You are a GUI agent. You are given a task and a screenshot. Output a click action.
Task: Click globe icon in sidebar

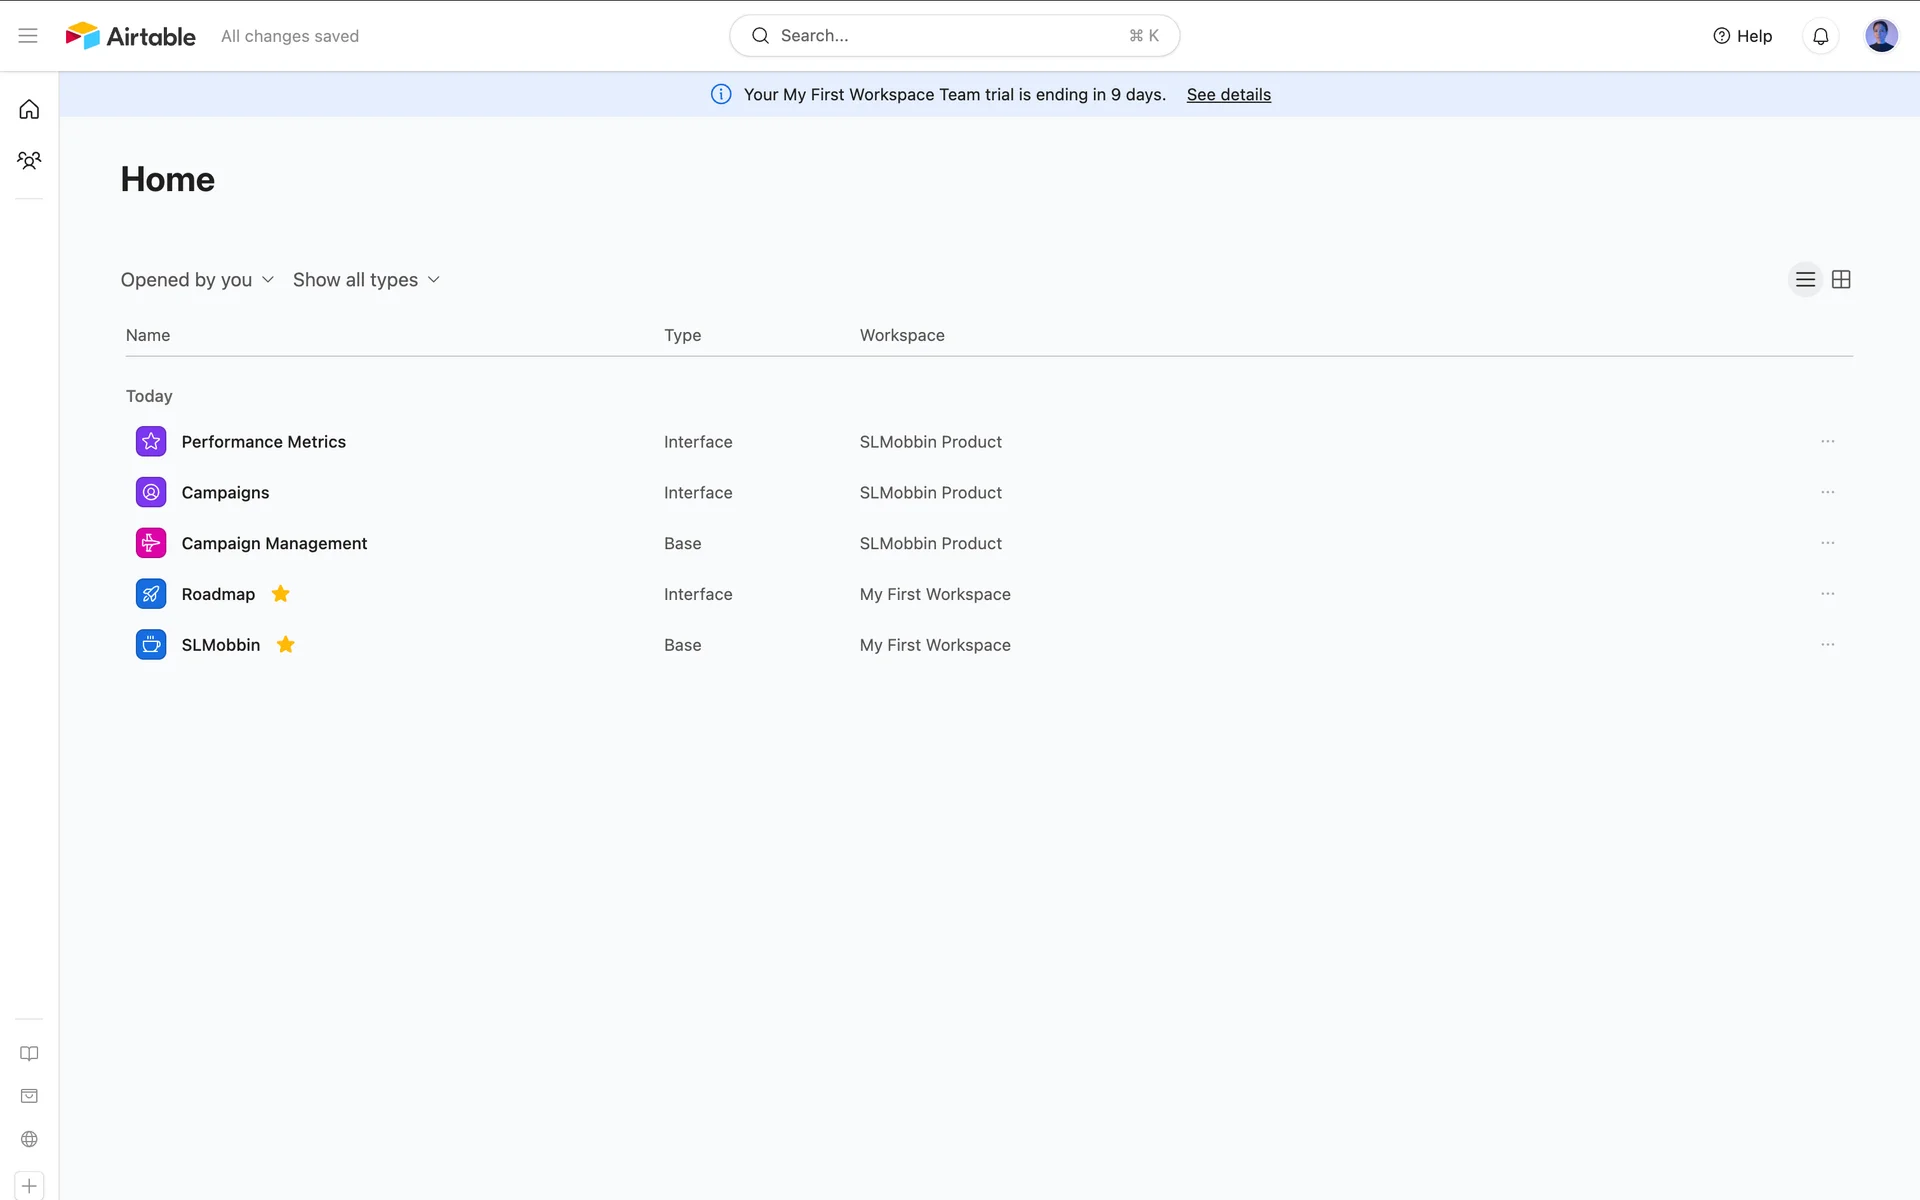point(29,1139)
